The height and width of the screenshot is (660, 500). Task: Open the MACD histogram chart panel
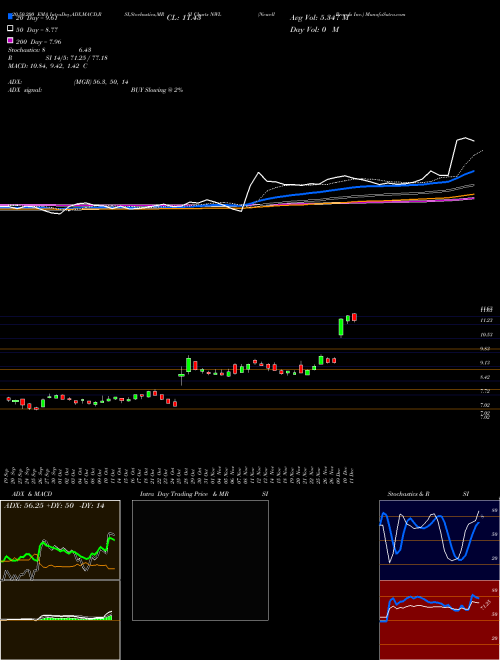(x=60, y=620)
